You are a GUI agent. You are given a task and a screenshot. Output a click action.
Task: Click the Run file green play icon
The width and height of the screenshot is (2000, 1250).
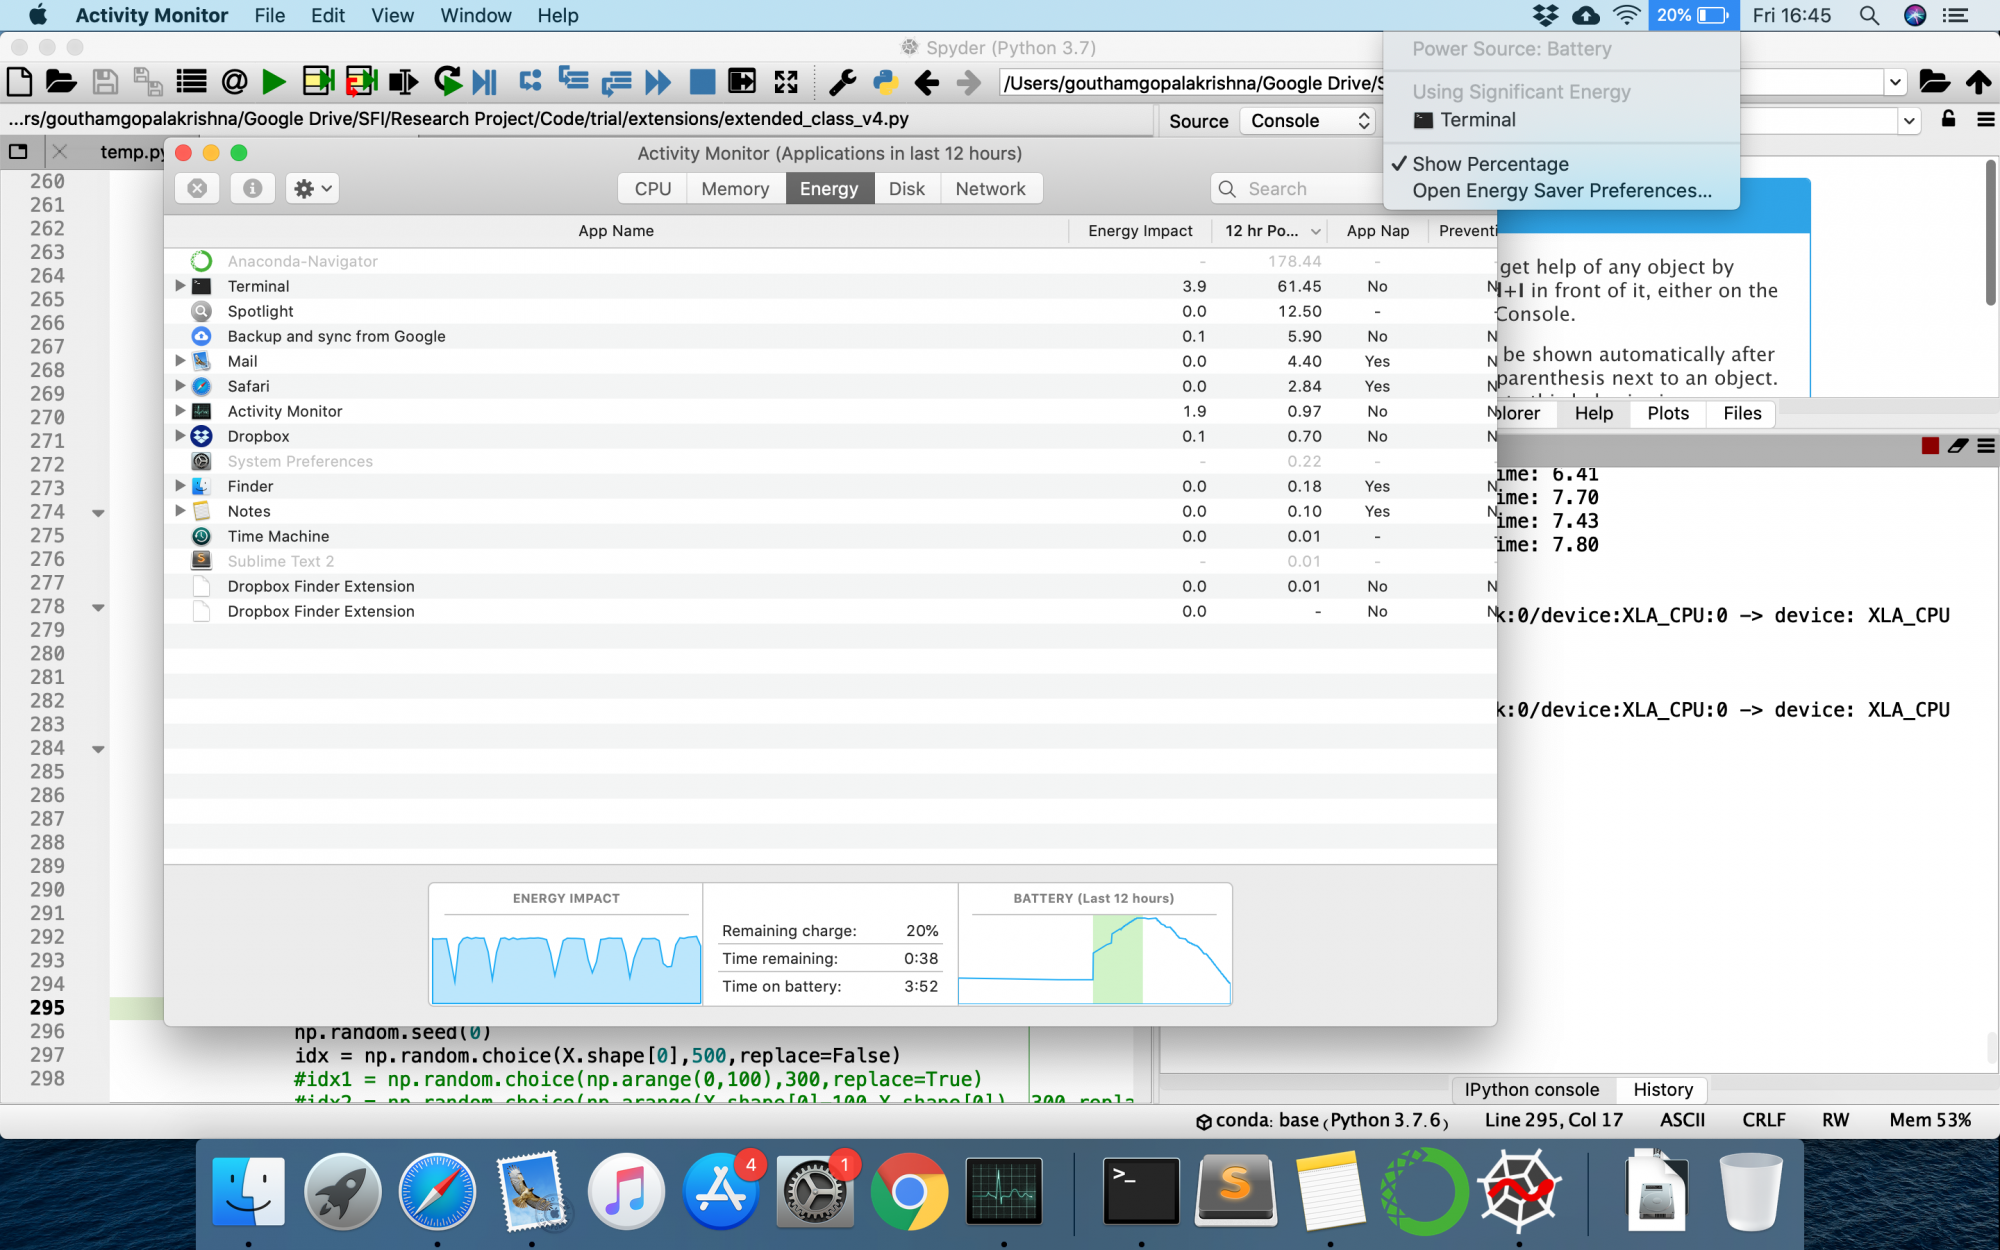pyautogui.click(x=273, y=82)
